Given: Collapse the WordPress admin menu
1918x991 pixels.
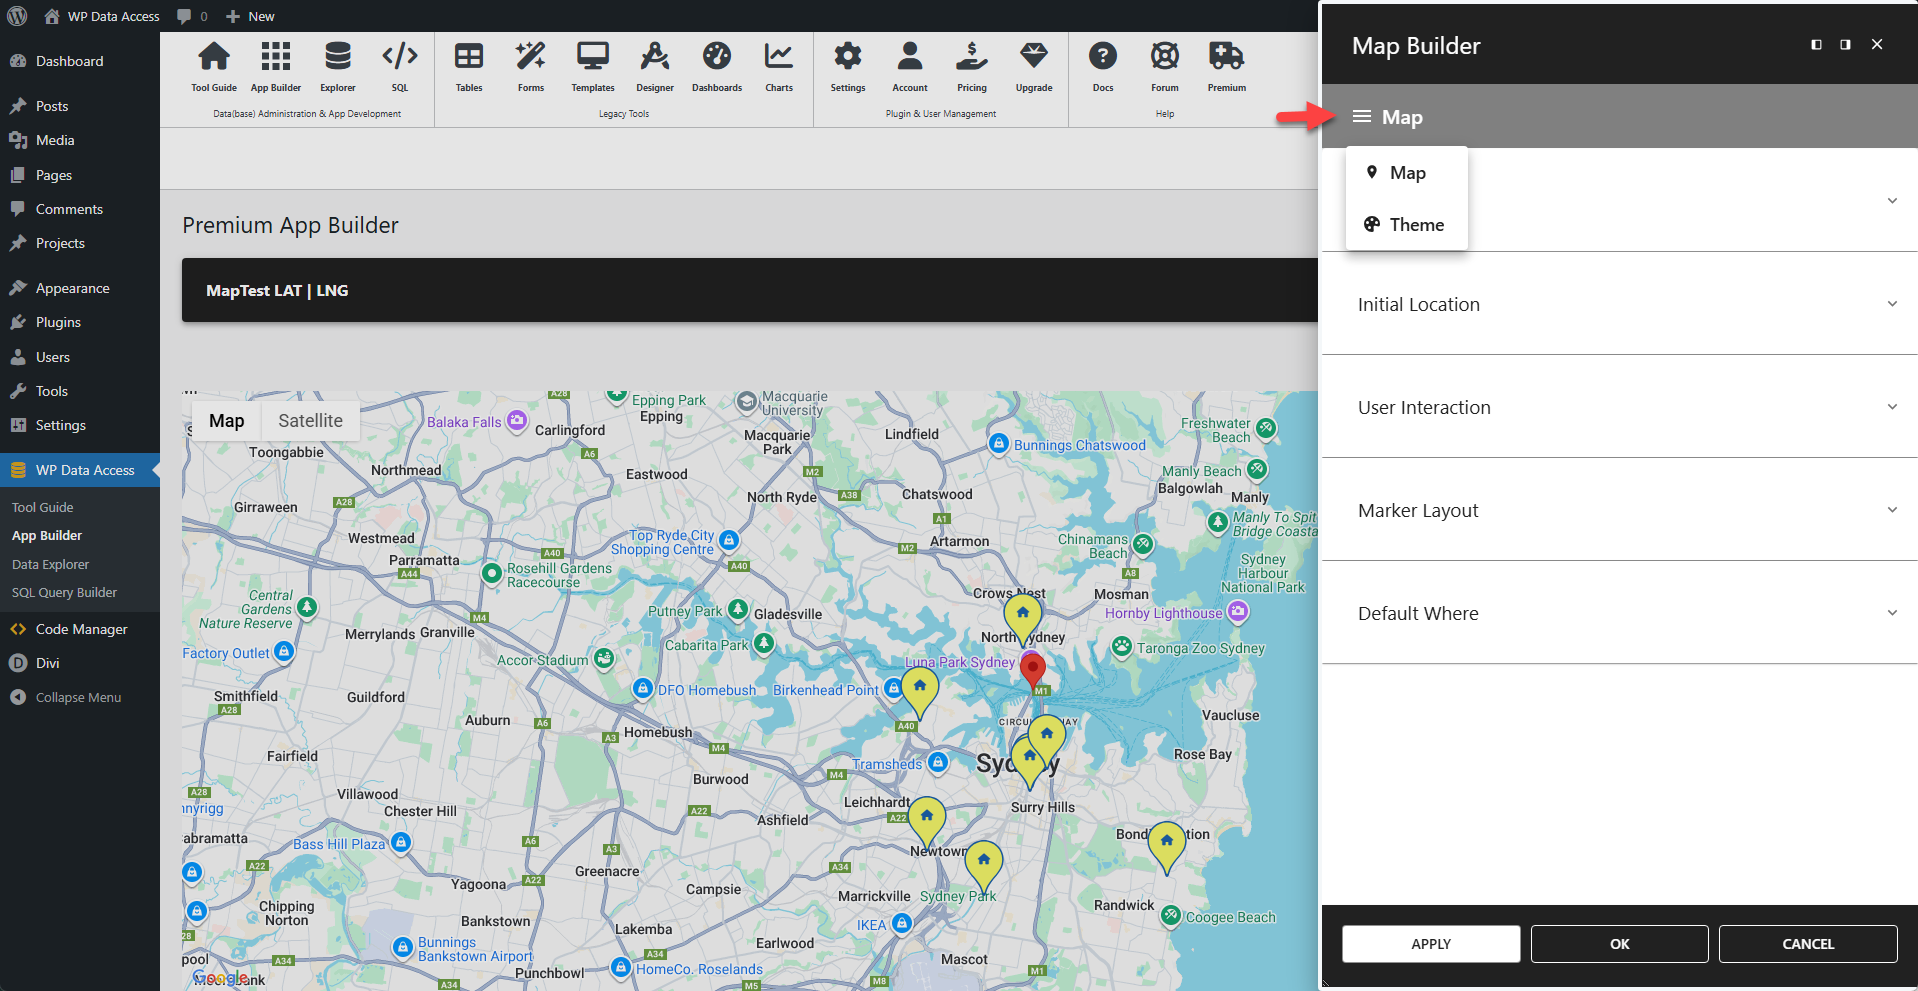Looking at the screenshot, I should pos(77,697).
